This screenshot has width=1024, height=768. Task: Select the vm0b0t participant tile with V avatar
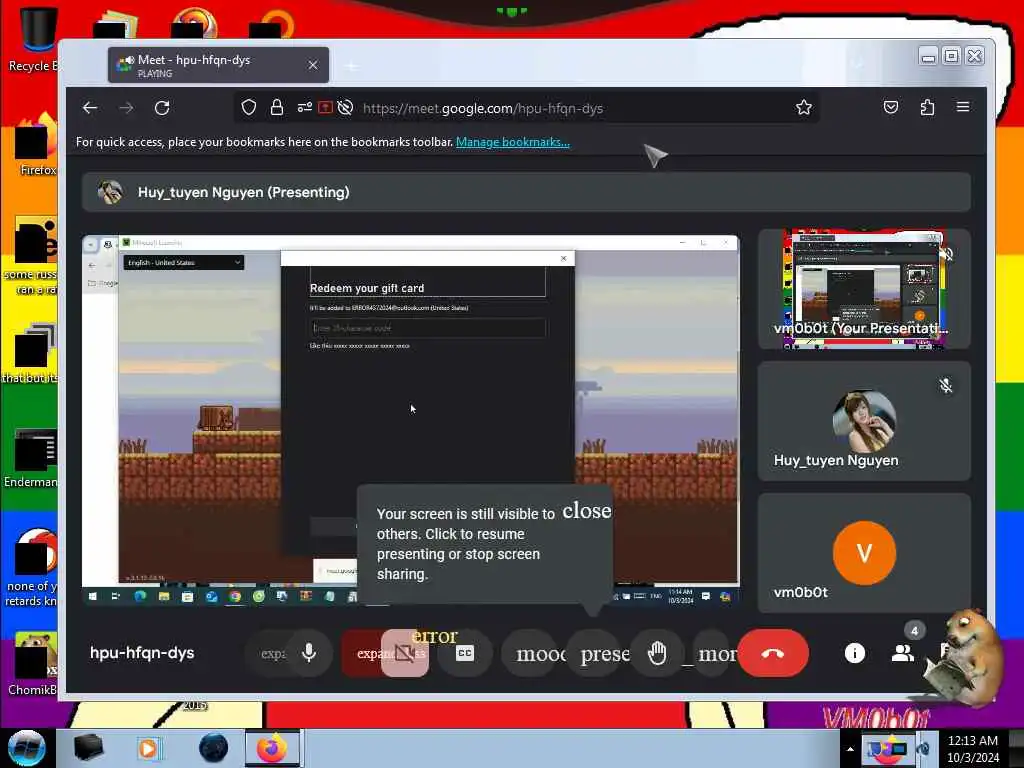point(864,553)
